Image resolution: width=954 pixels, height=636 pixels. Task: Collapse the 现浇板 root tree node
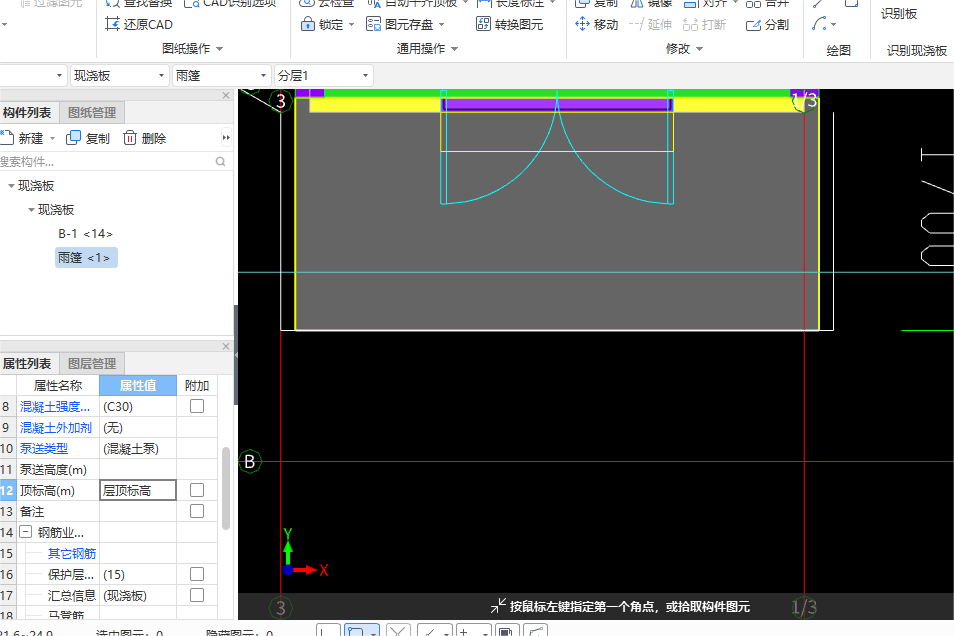click(x=11, y=186)
